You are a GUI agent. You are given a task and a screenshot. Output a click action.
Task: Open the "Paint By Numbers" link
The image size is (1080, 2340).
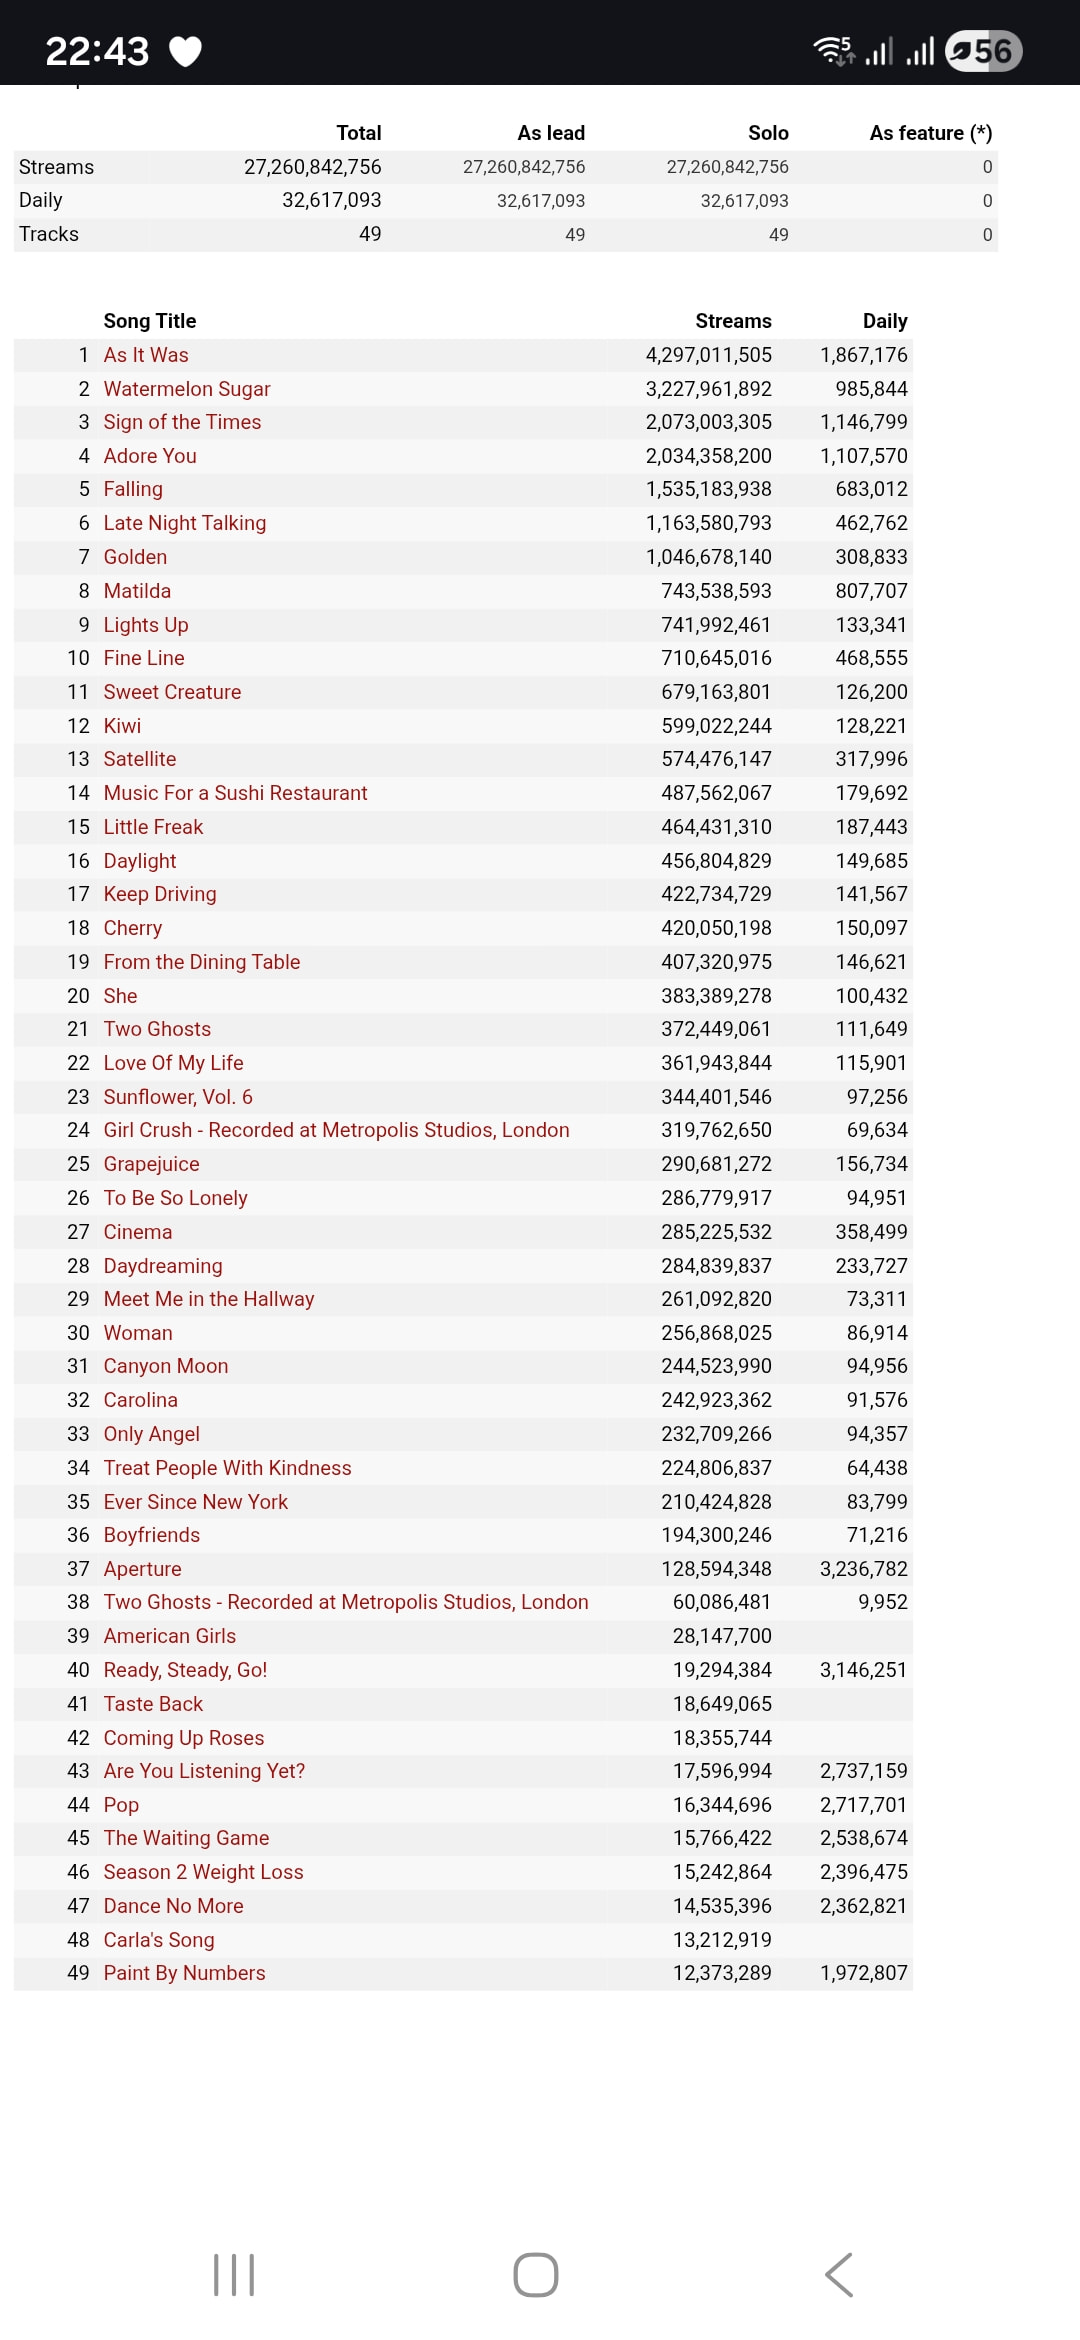184,1973
